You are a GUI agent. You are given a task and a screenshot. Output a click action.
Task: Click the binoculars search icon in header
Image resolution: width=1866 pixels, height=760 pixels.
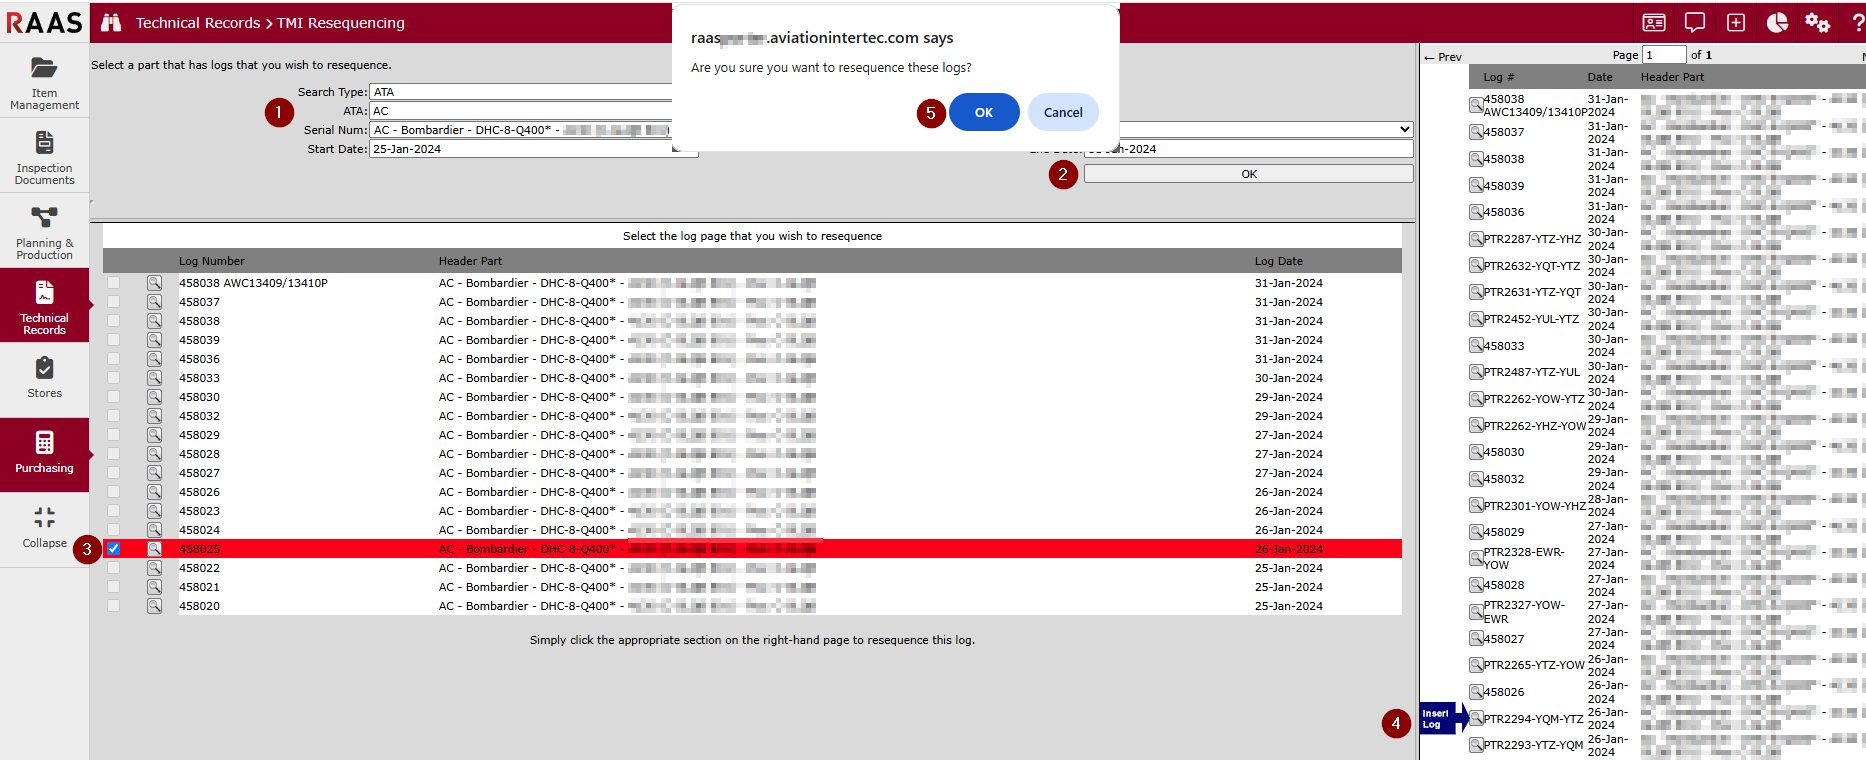(x=111, y=22)
